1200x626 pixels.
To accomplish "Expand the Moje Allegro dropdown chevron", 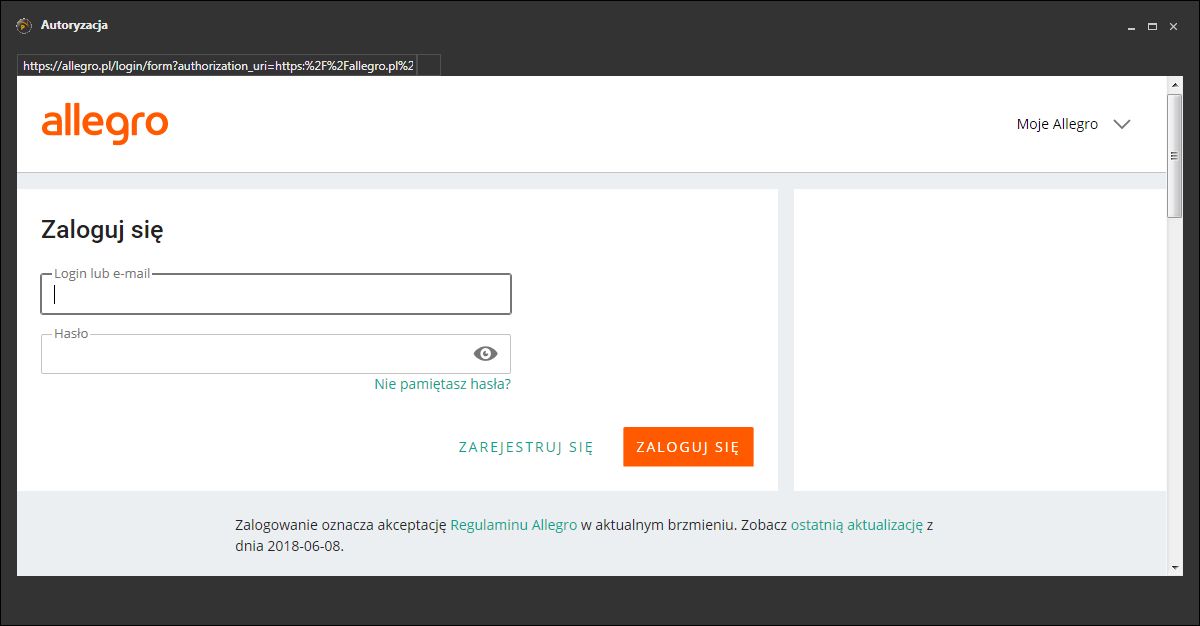I will coord(1122,125).
